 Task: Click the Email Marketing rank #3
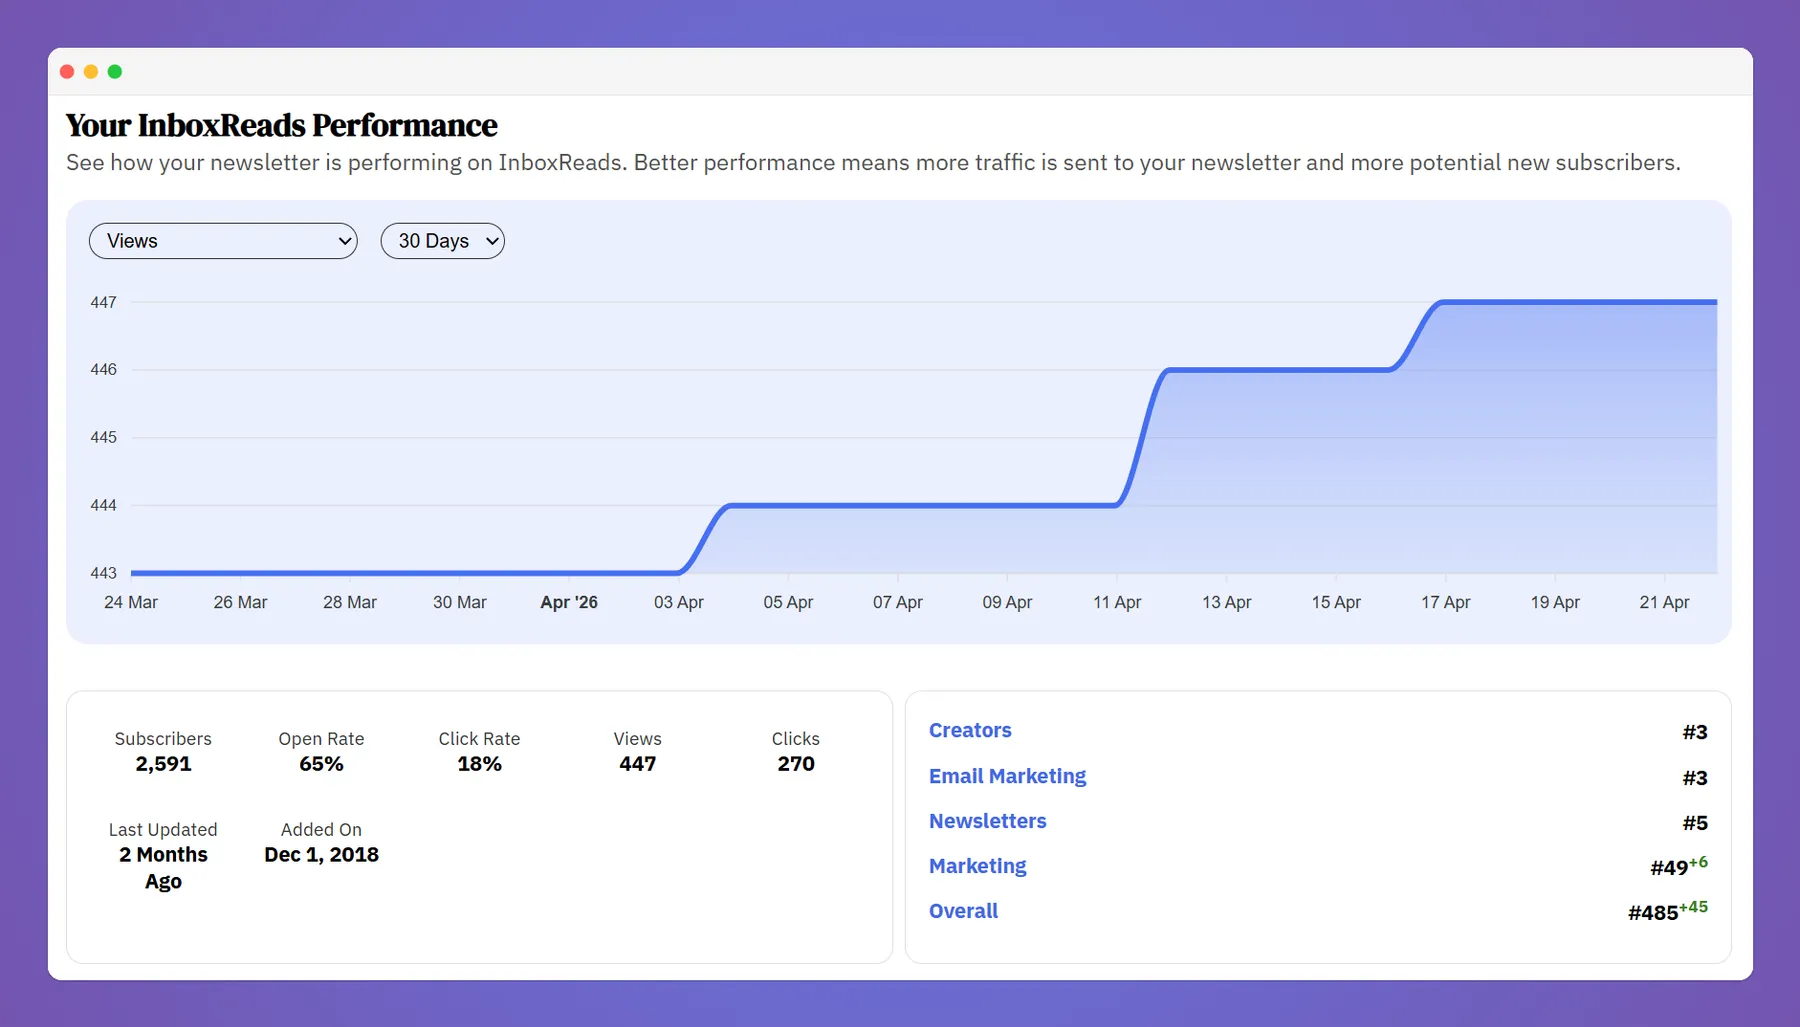coord(1695,778)
